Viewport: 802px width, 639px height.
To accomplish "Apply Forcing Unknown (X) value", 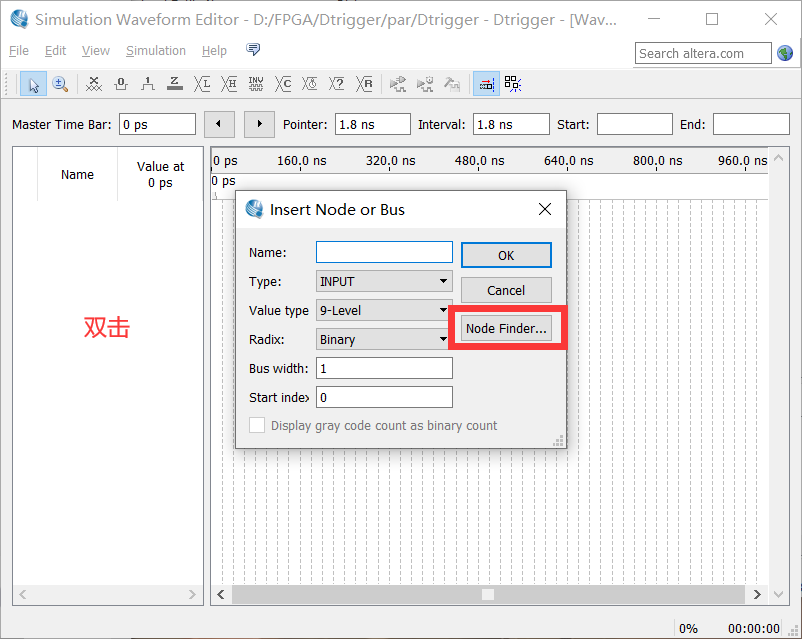I will click(94, 84).
